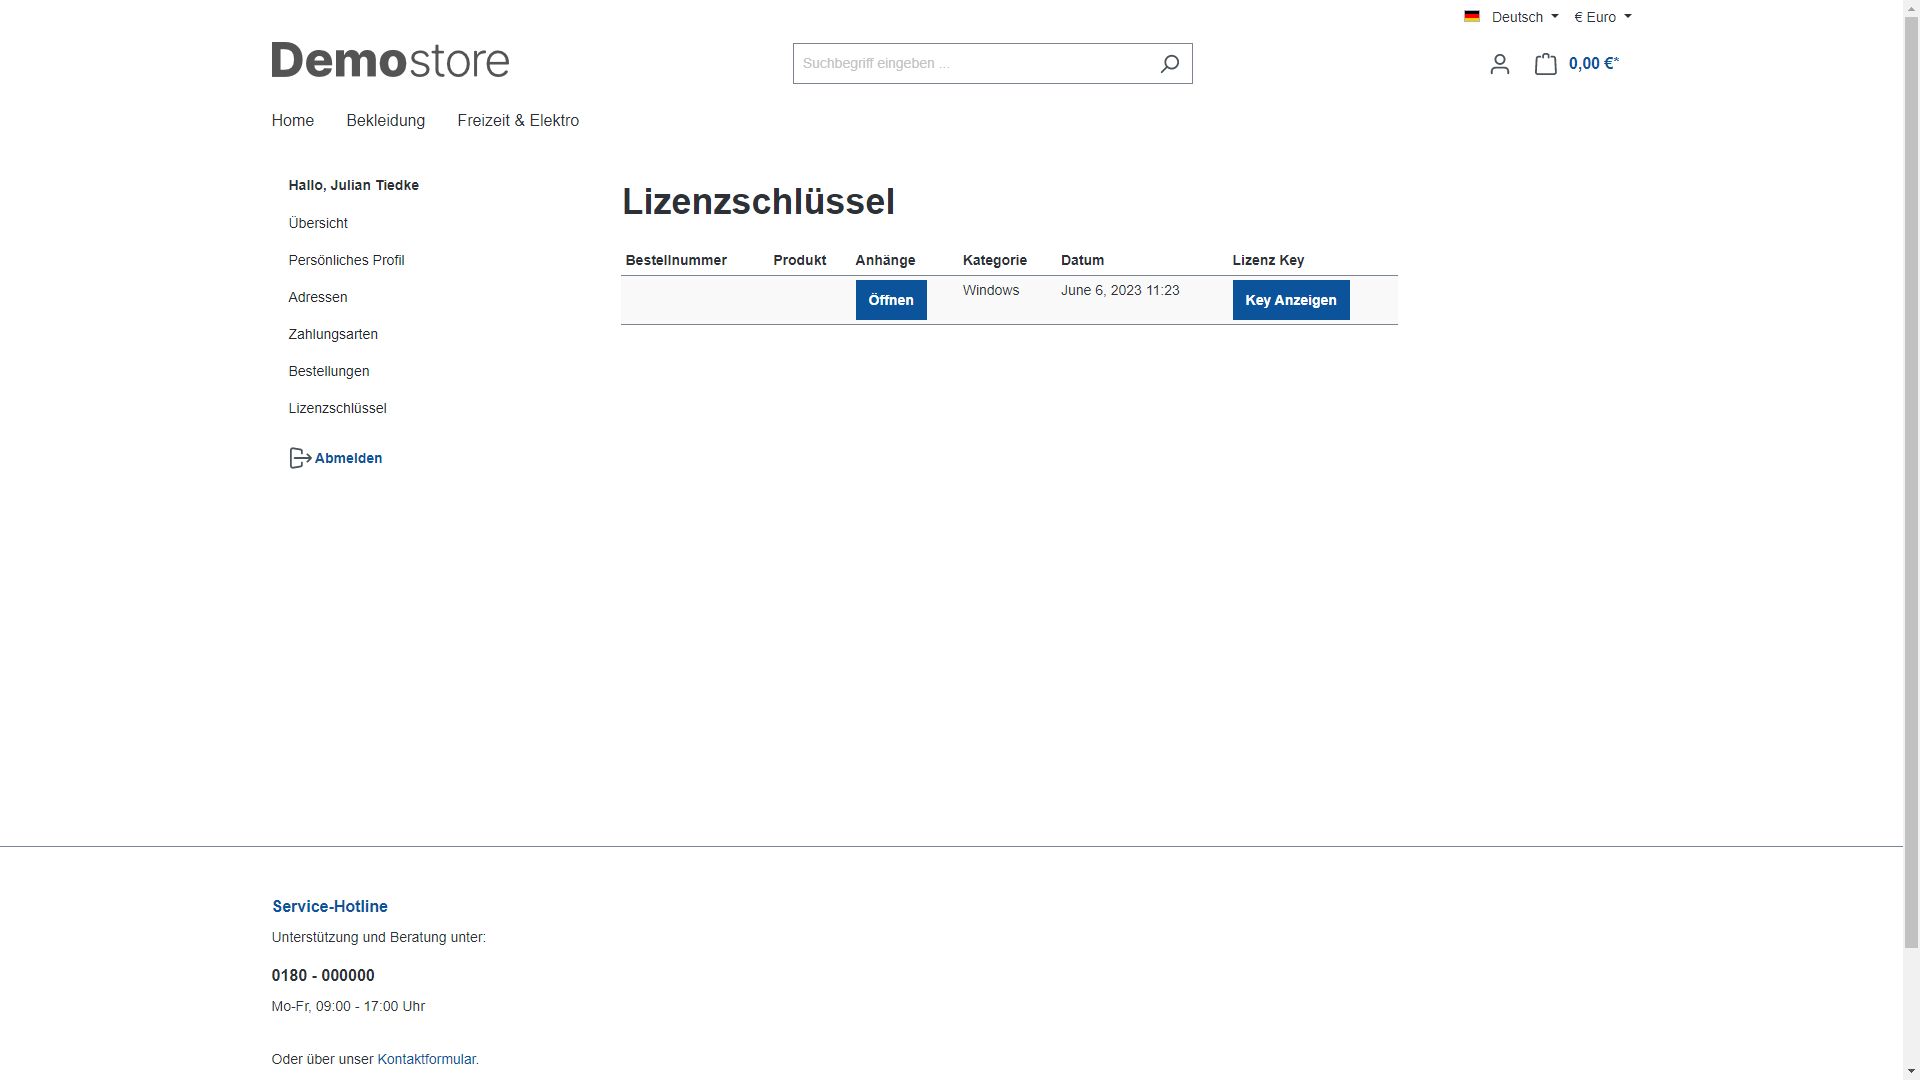
Task: Click the Service-Hotline footer heading
Action: pos(330,906)
